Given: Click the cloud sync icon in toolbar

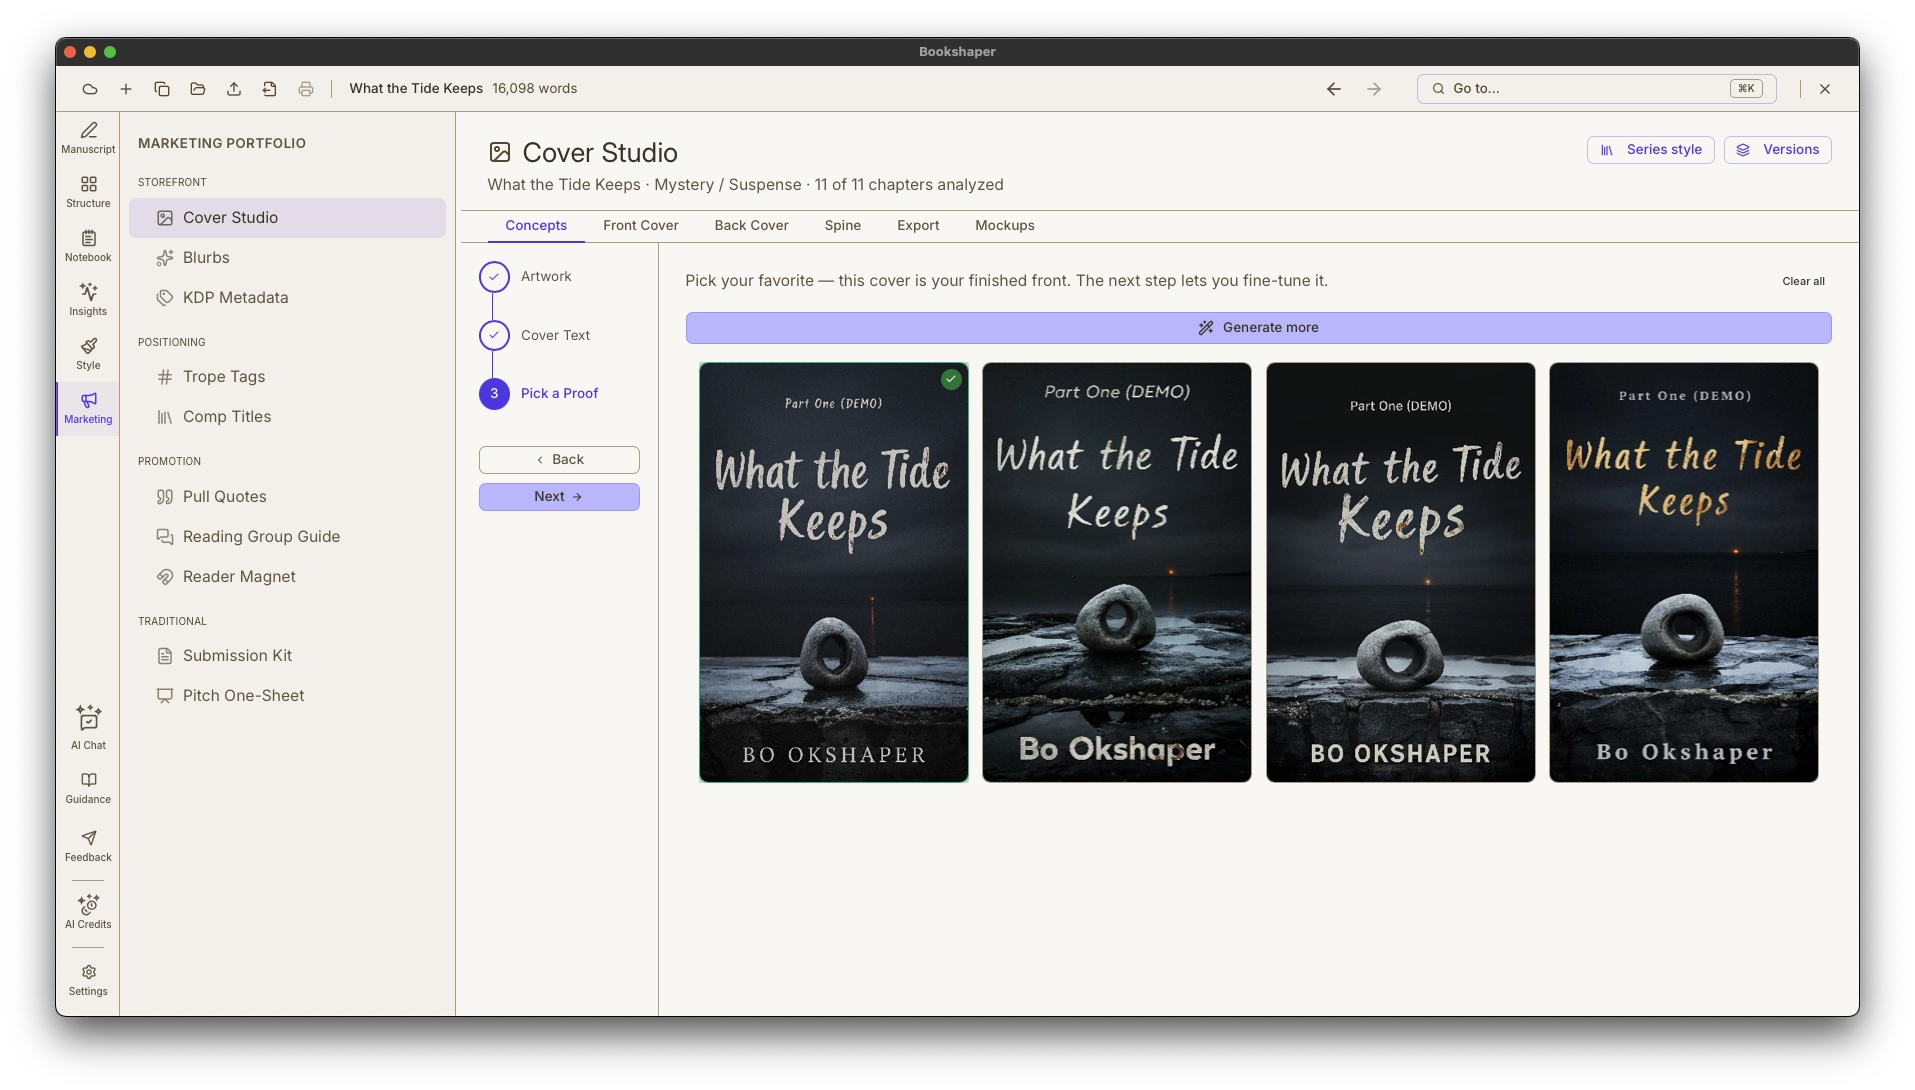Looking at the screenshot, I should click(x=90, y=89).
